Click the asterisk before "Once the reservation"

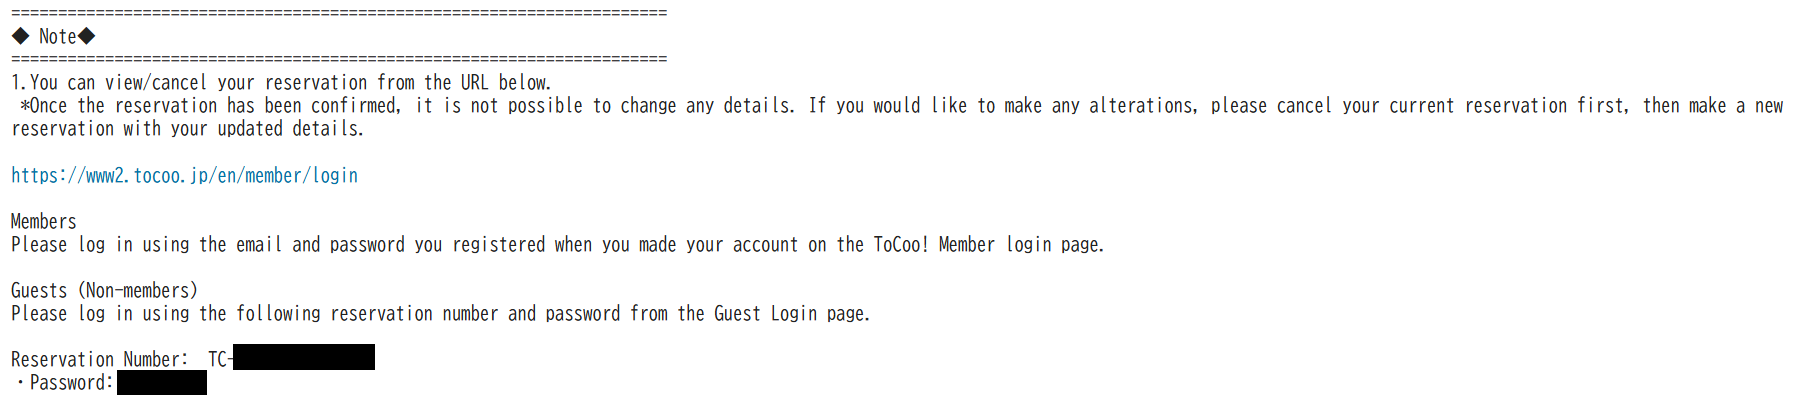[24, 106]
